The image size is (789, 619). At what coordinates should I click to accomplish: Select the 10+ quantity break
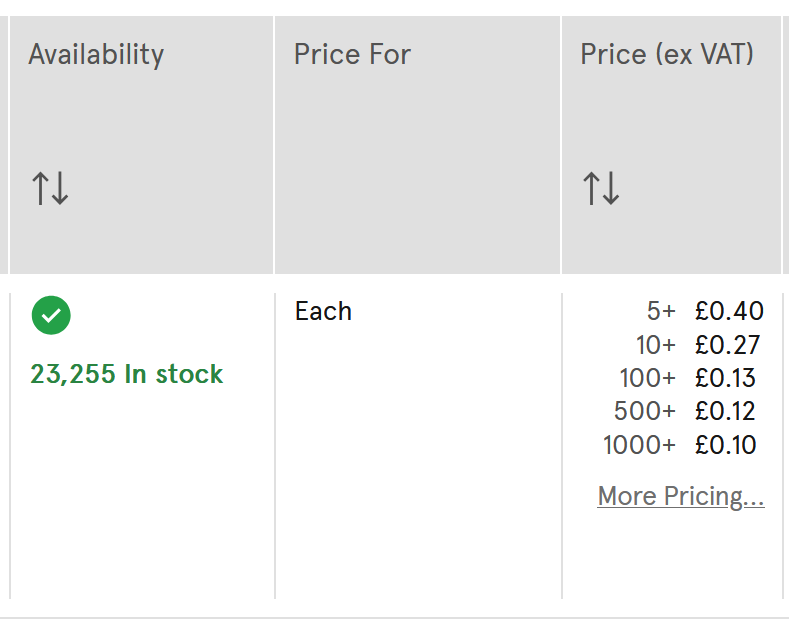point(656,345)
